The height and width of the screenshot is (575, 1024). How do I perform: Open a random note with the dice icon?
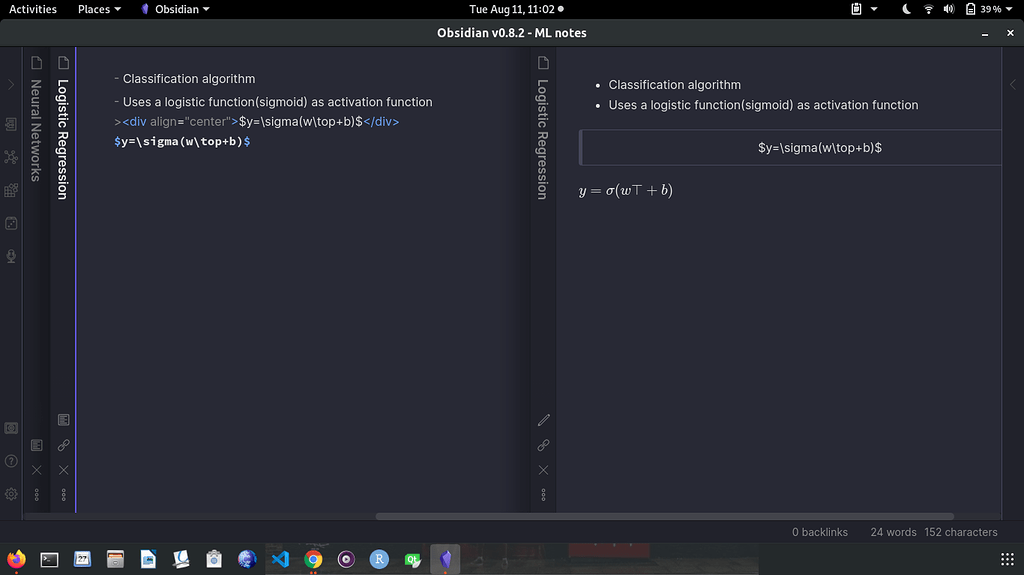(11, 223)
